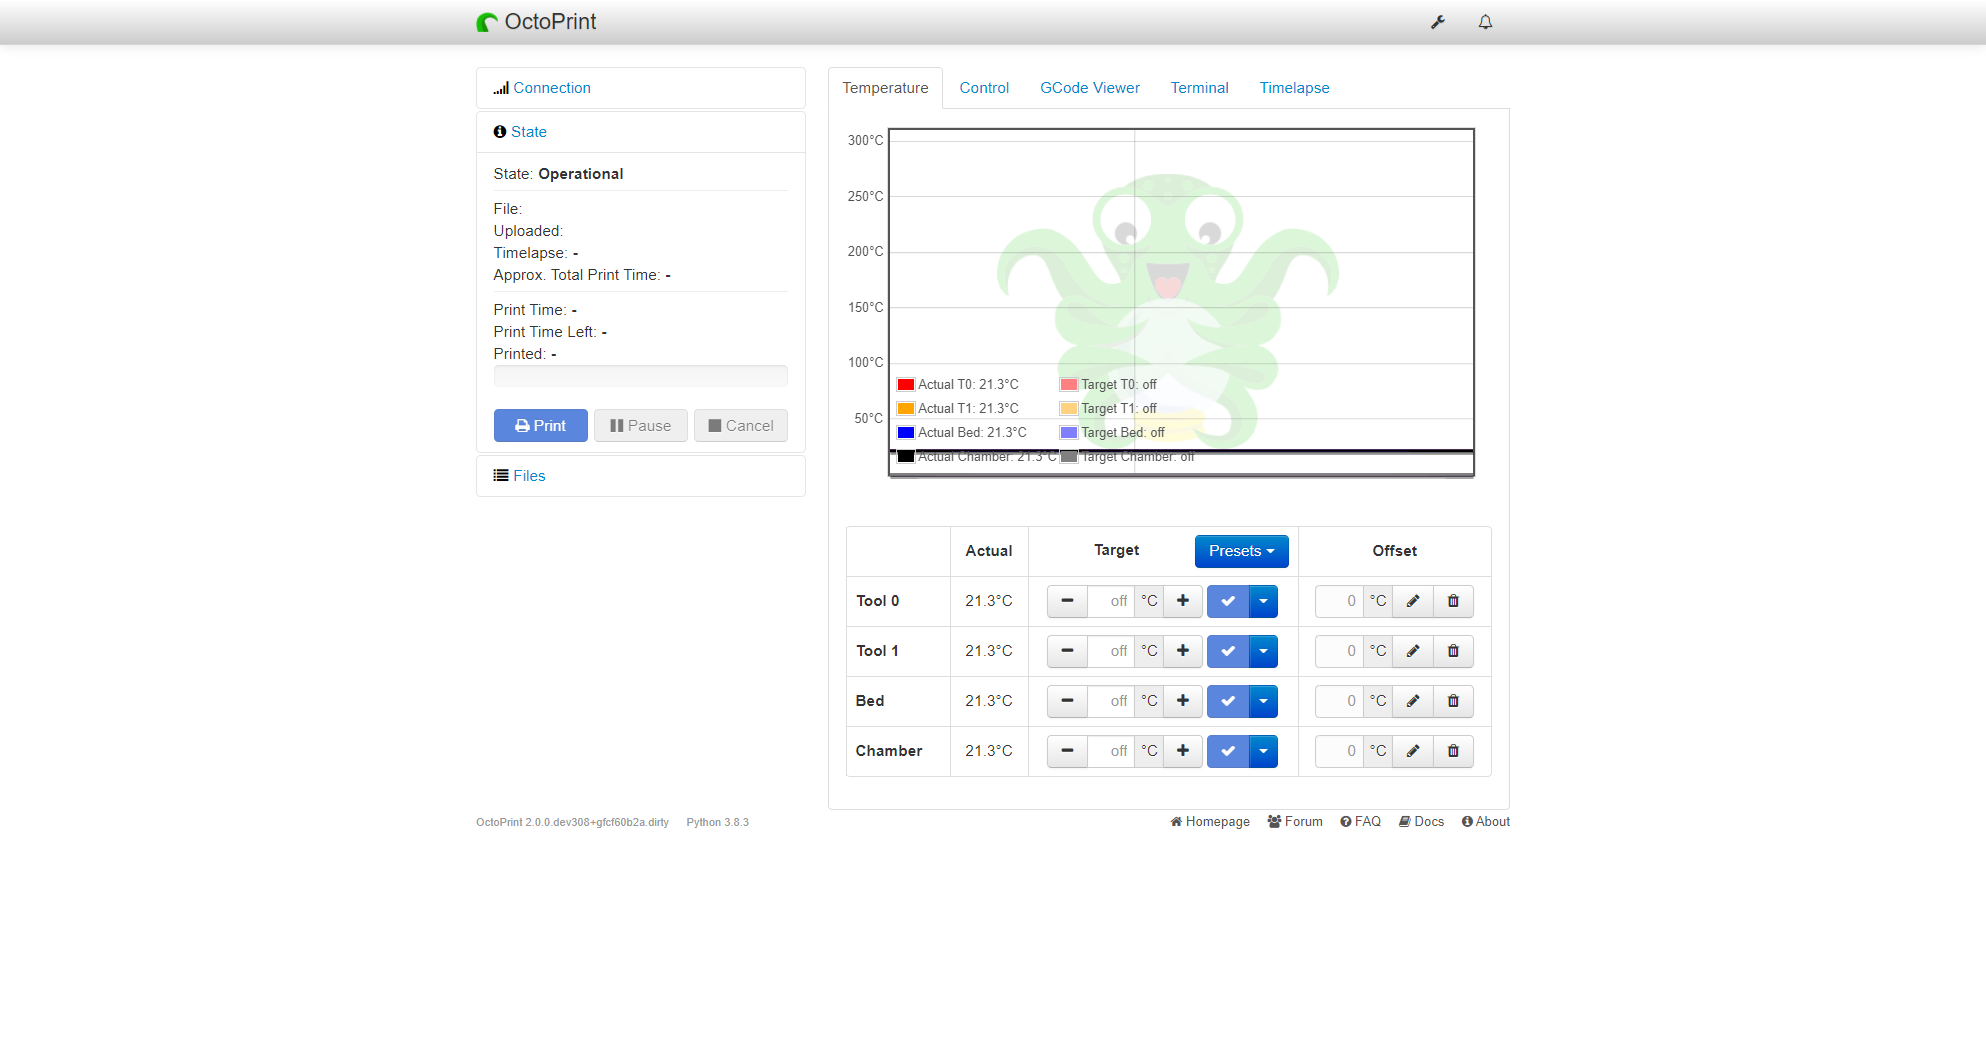Click the Pause button
Screen dimensions: 1986x1049
click(640, 426)
